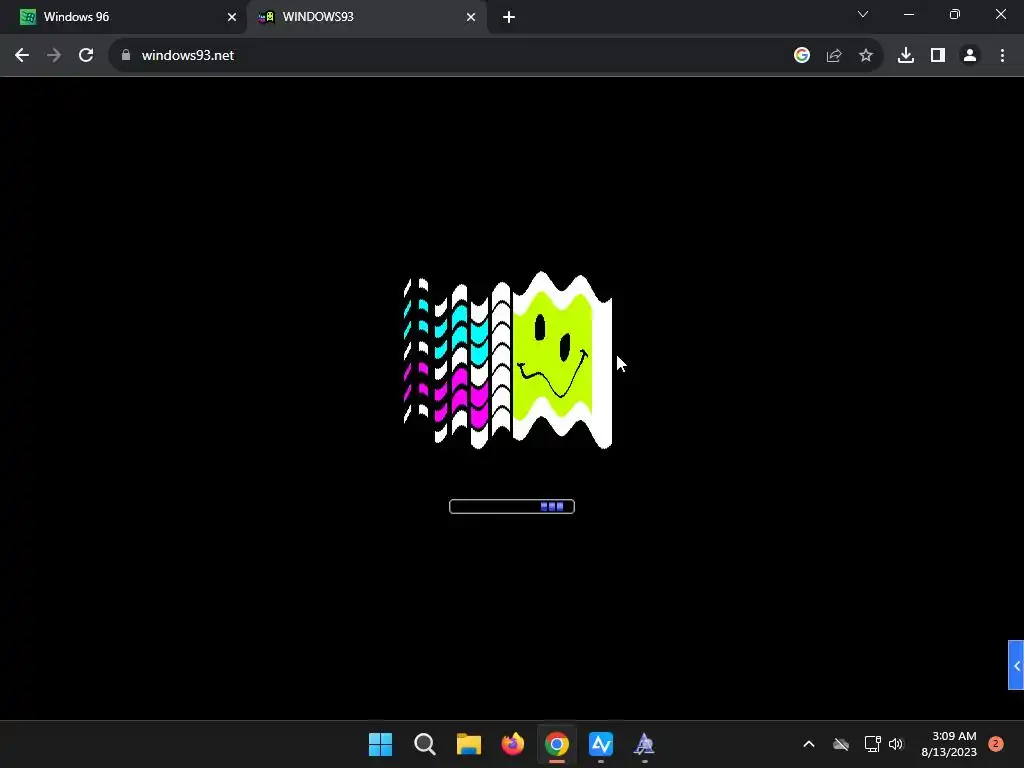Screen dimensions: 1024x768
Task: Open a new browser tab
Action: click(x=509, y=17)
